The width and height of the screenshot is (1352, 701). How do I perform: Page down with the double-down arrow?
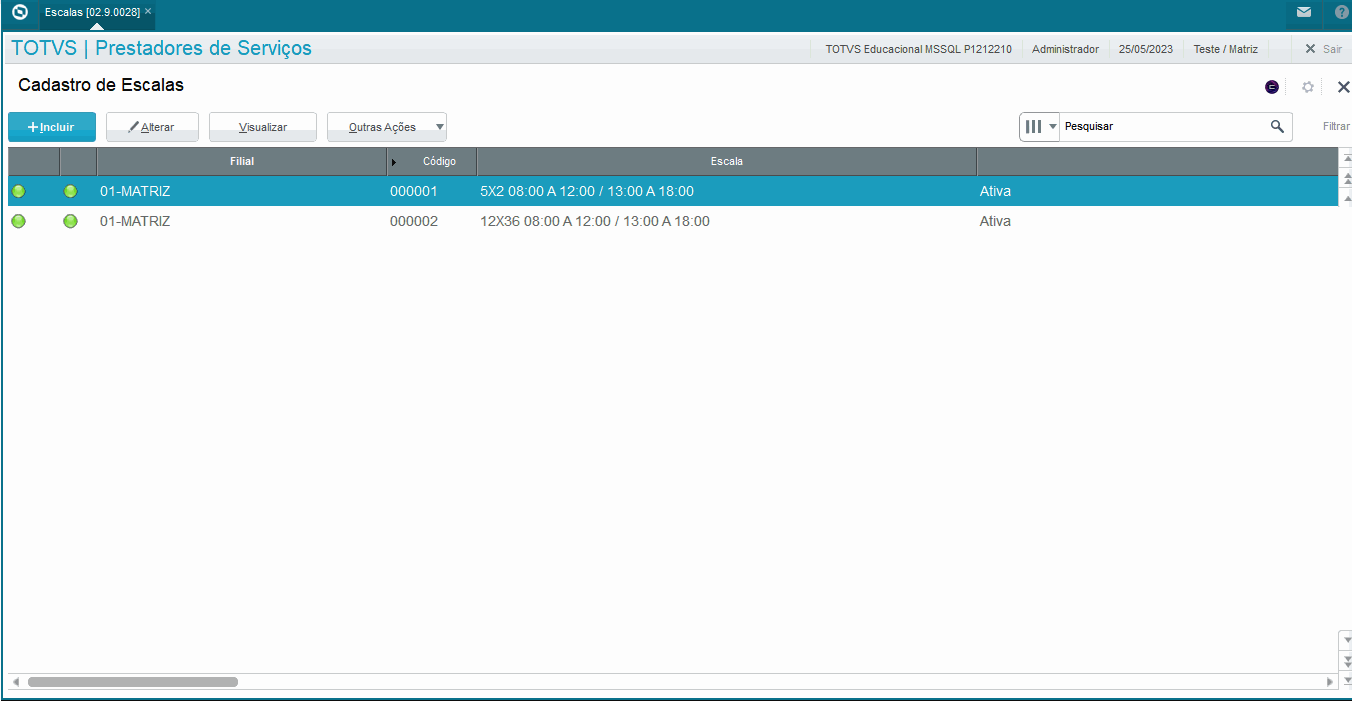coord(1346,659)
